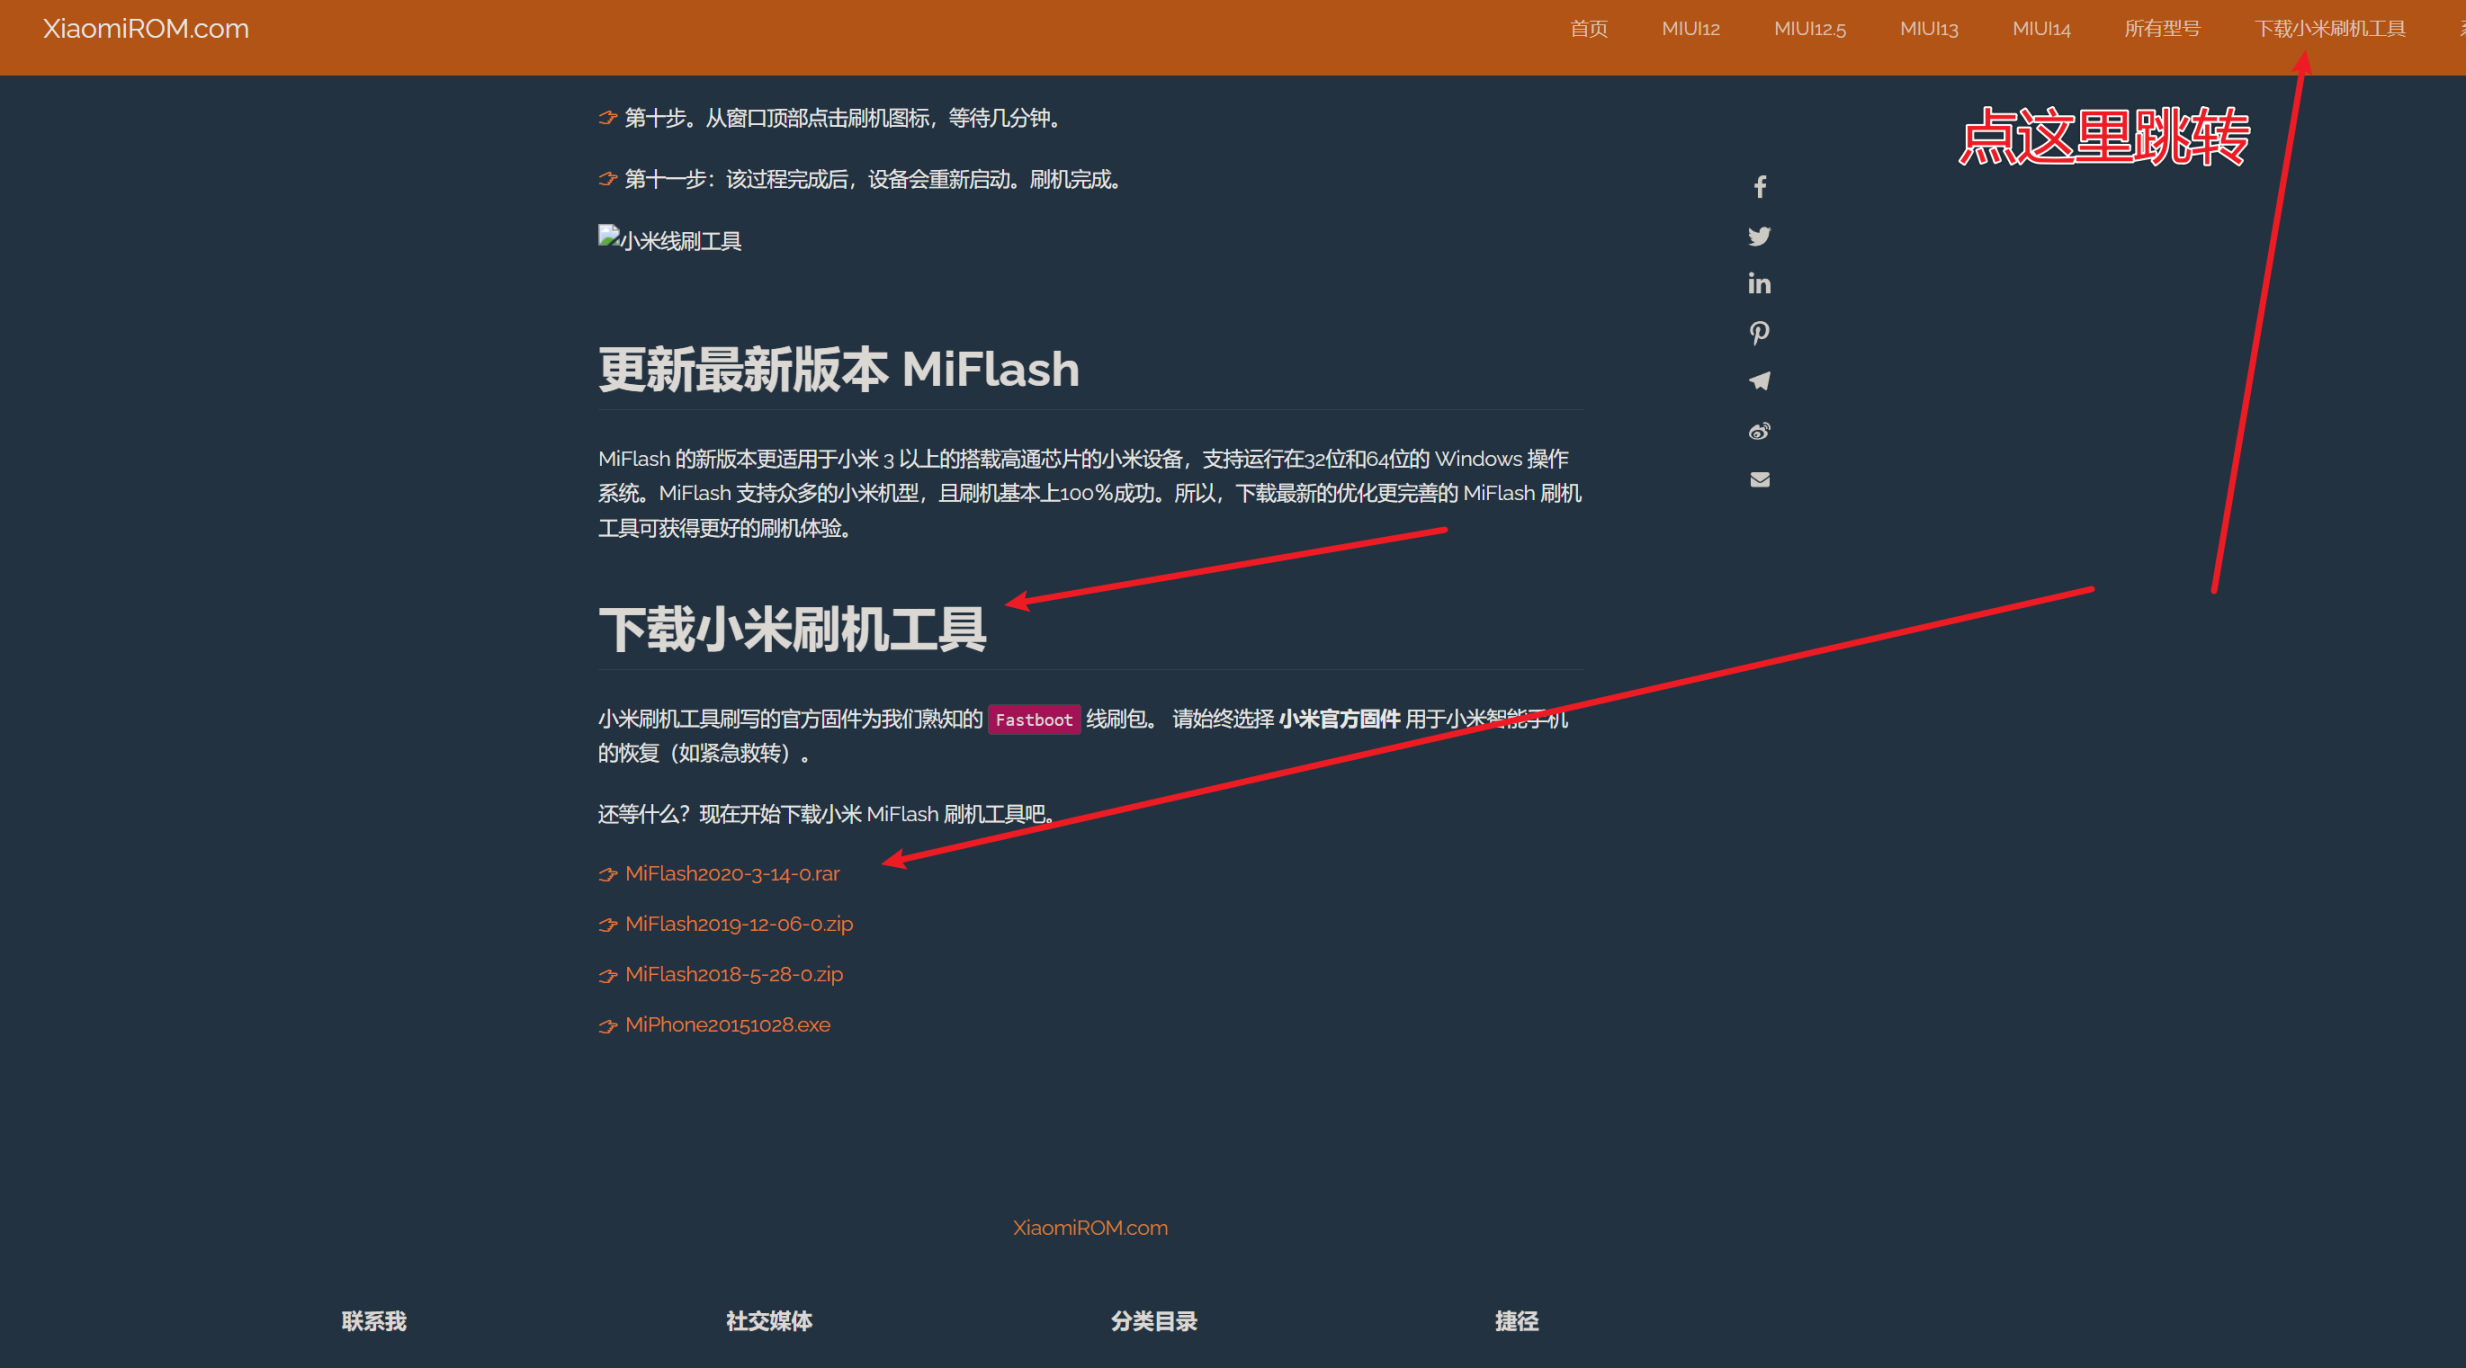Click the Pinterest share icon
The height and width of the screenshot is (1368, 2466).
coord(1760,333)
